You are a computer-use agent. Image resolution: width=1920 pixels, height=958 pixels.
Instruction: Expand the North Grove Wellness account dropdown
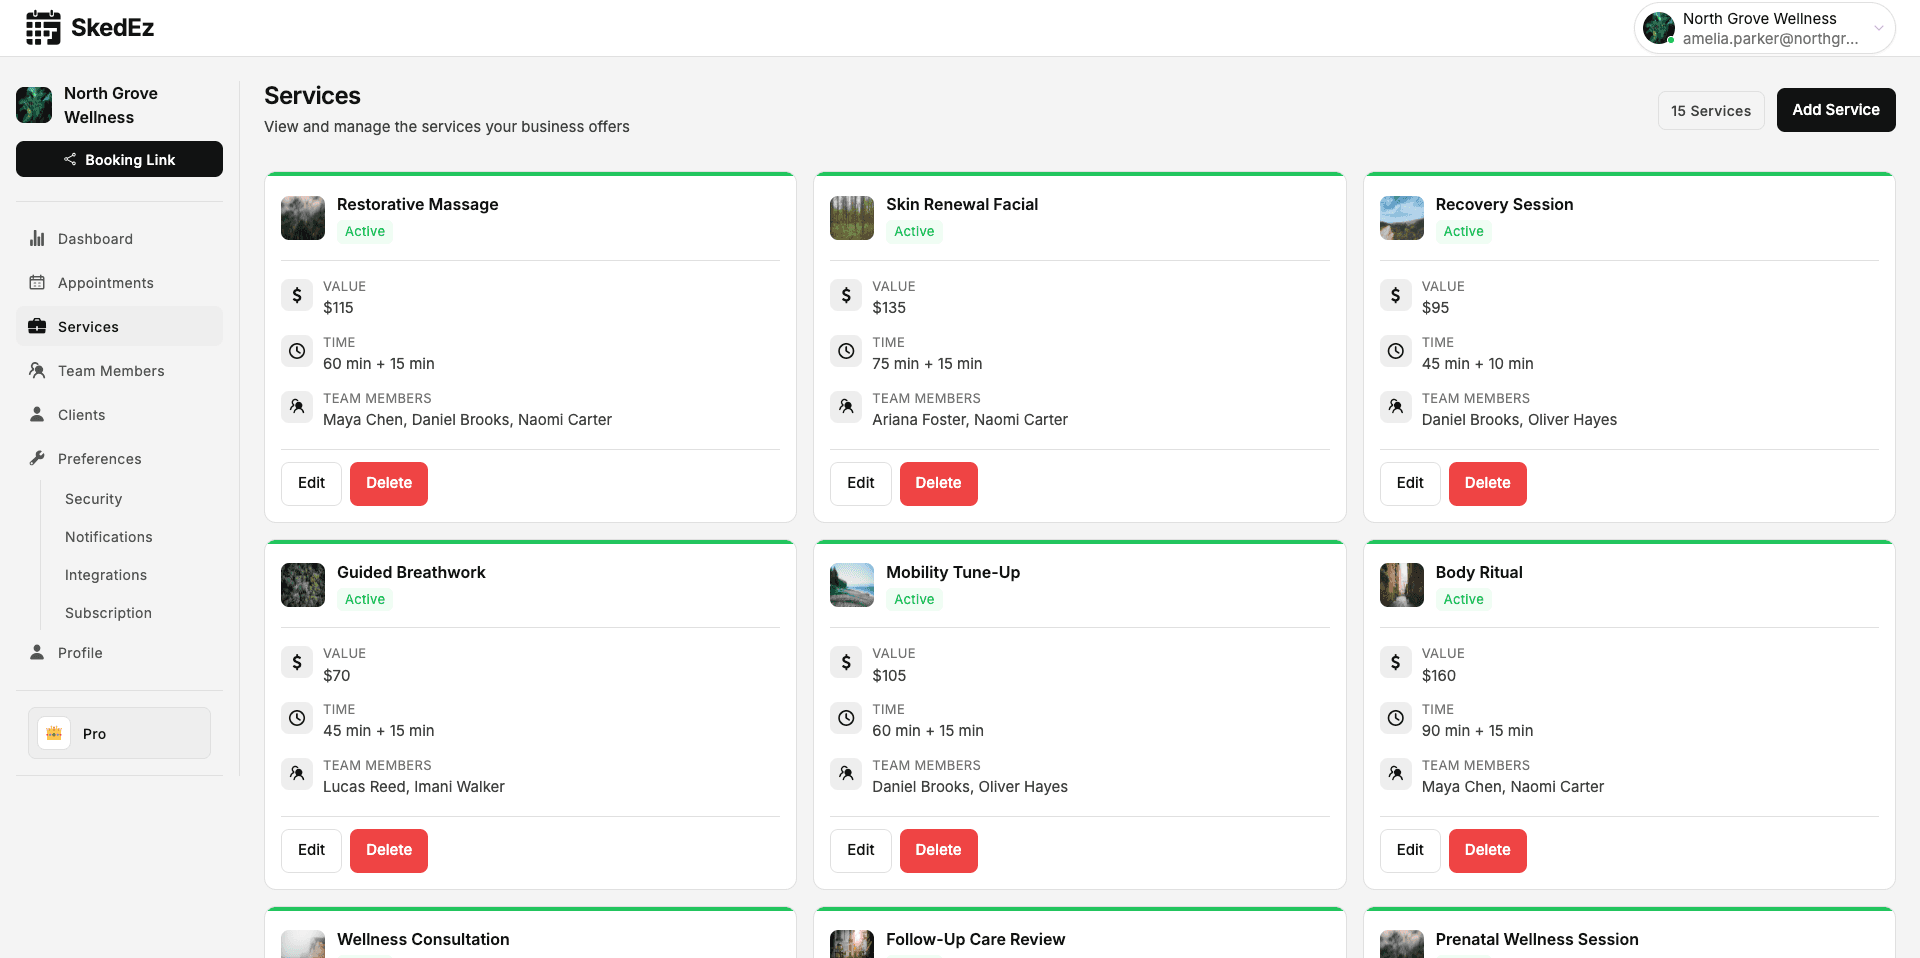click(x=1765, y=28)
